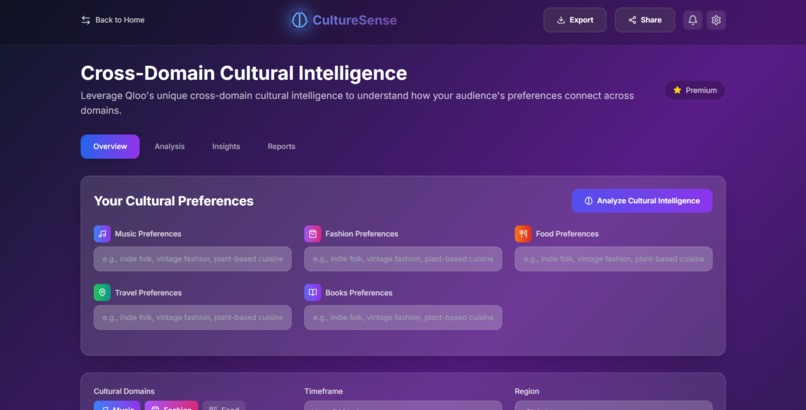The height and width of the screenshot is (410, 806).
Task: Go back via Back to Home link
Action: [113, 20]
